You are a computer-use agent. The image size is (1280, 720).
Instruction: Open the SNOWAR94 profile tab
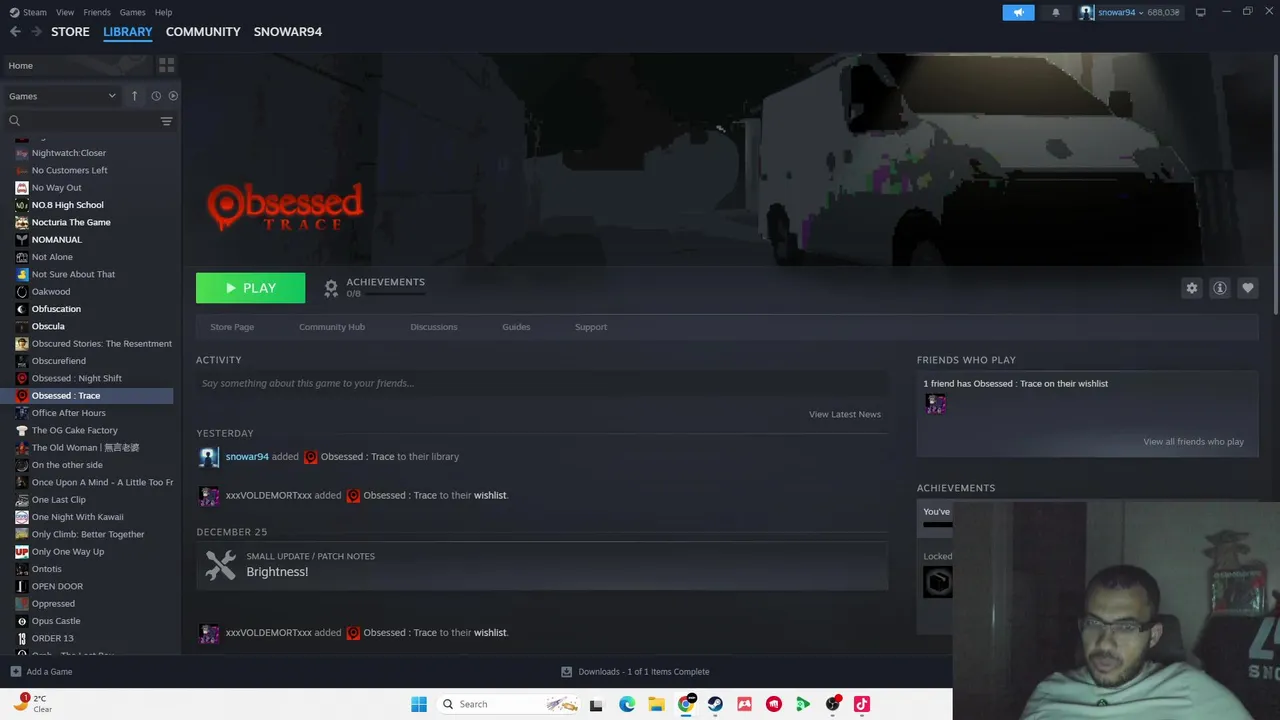pyautogui.click(x=288, y=31)
